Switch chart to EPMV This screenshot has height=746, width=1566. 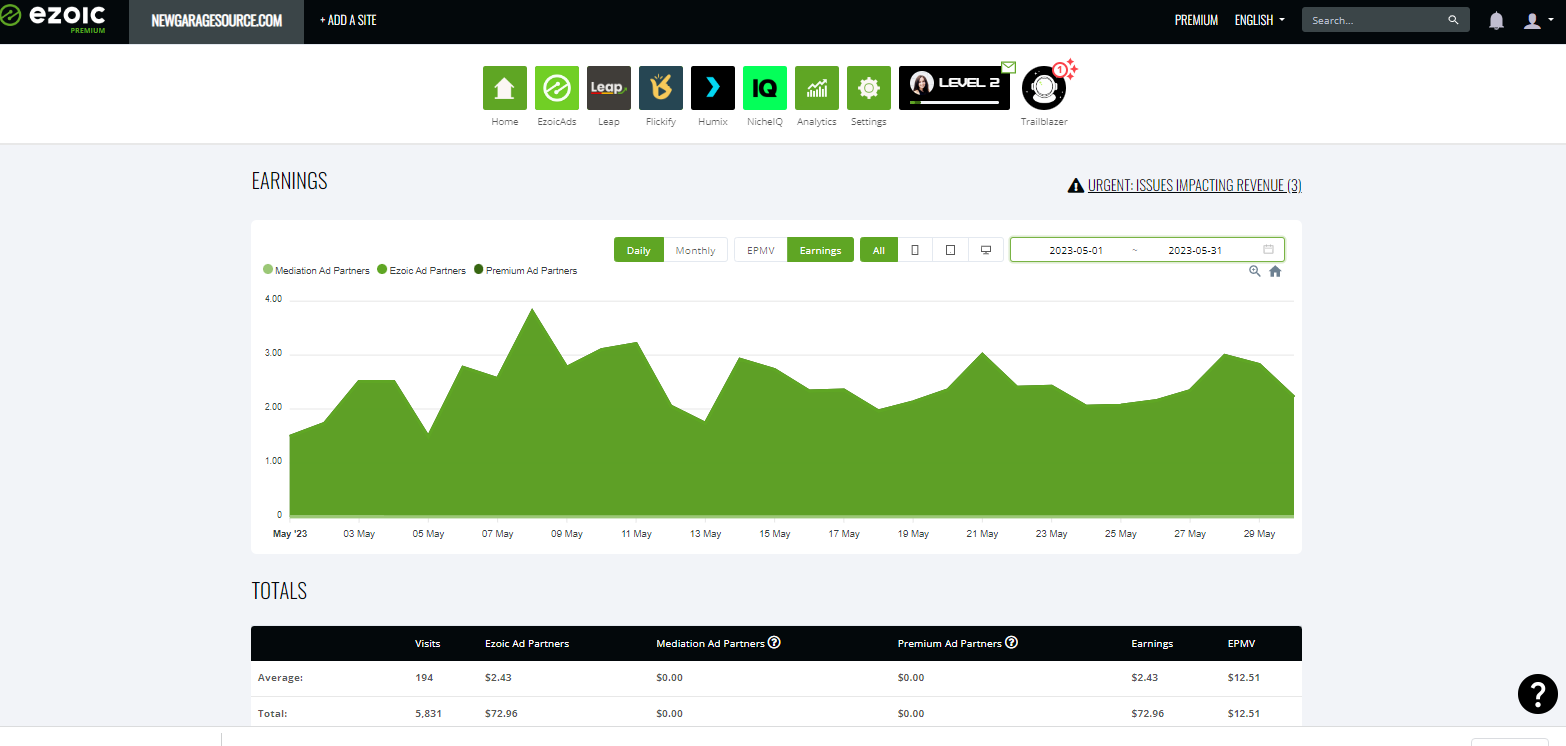[x=761, y=250]
